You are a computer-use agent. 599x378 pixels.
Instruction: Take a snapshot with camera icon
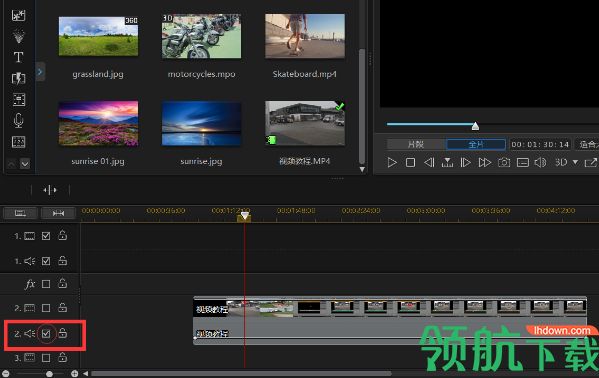[x=504, y=162]
